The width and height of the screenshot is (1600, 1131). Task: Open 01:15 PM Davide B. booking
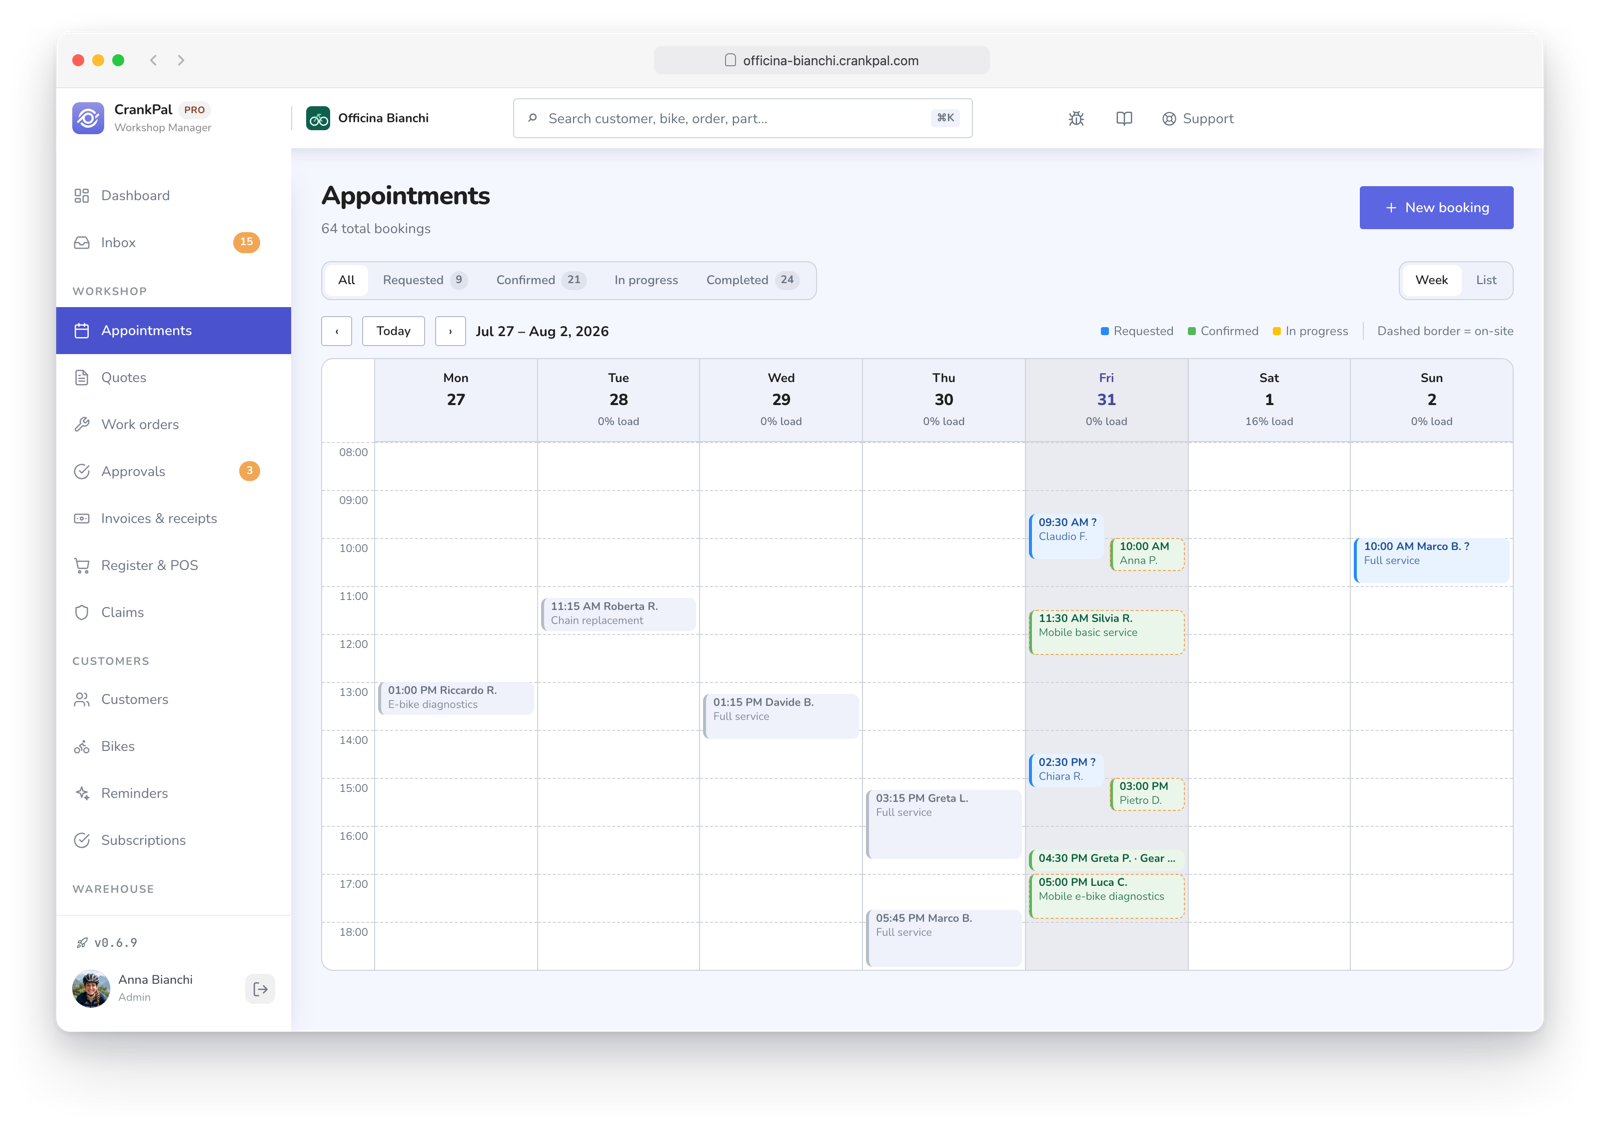(781, 716)
